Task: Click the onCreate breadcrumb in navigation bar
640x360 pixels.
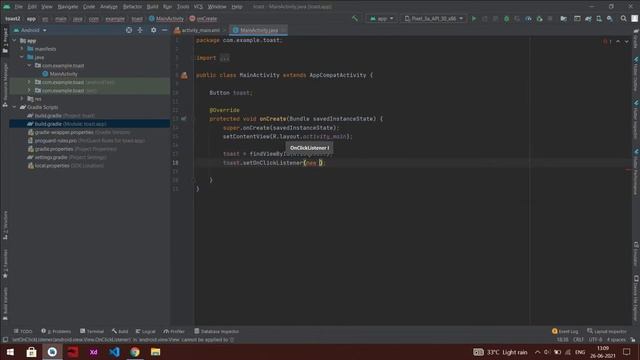Action: (203, 19)
